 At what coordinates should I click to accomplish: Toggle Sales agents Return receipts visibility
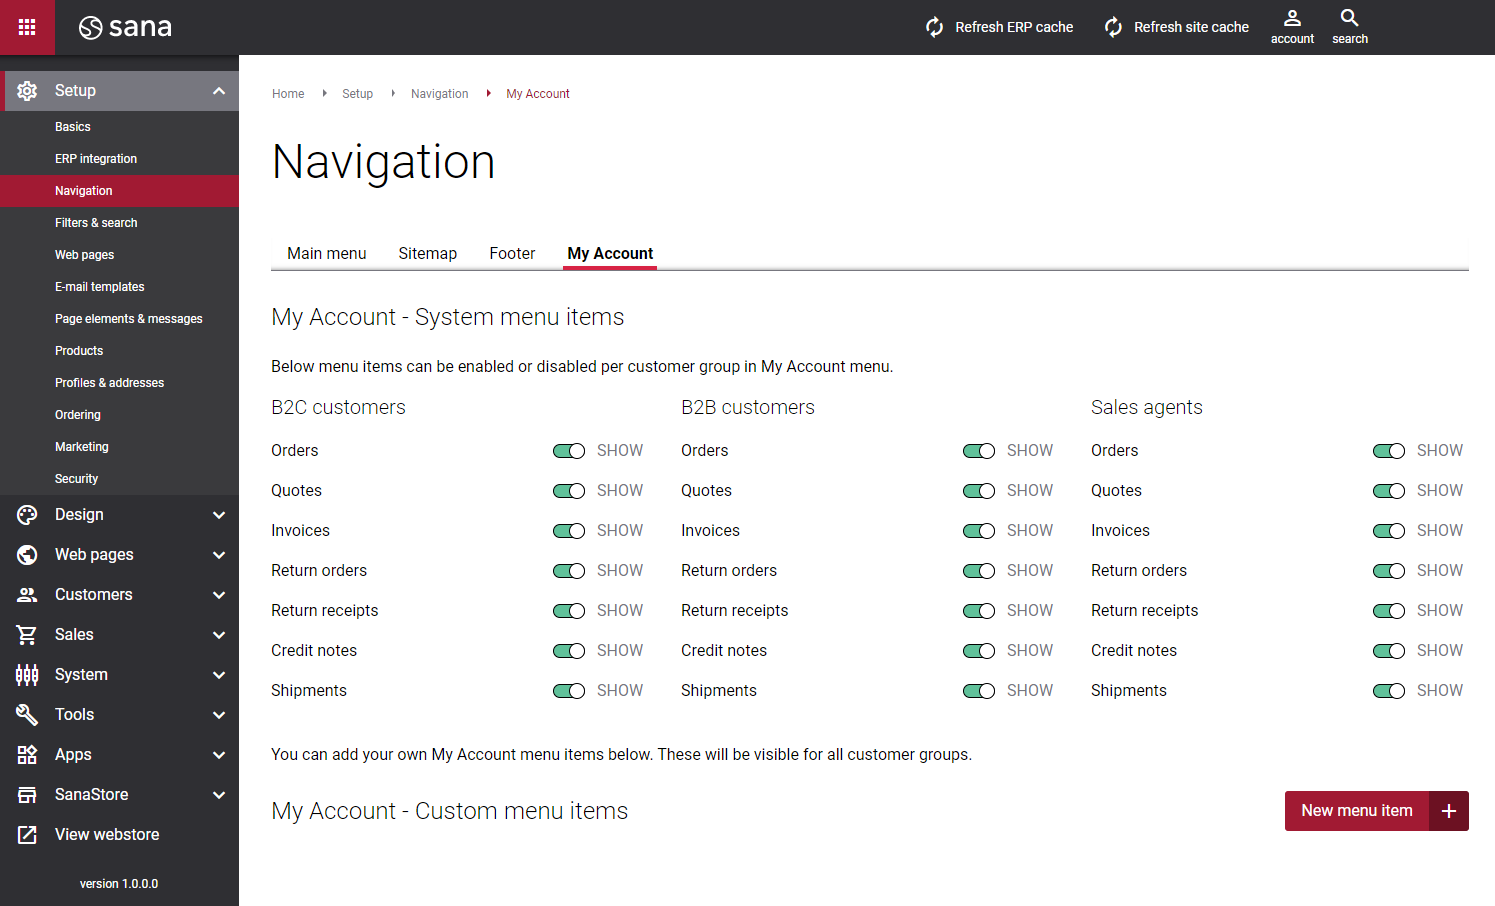tap(1389, 611)
